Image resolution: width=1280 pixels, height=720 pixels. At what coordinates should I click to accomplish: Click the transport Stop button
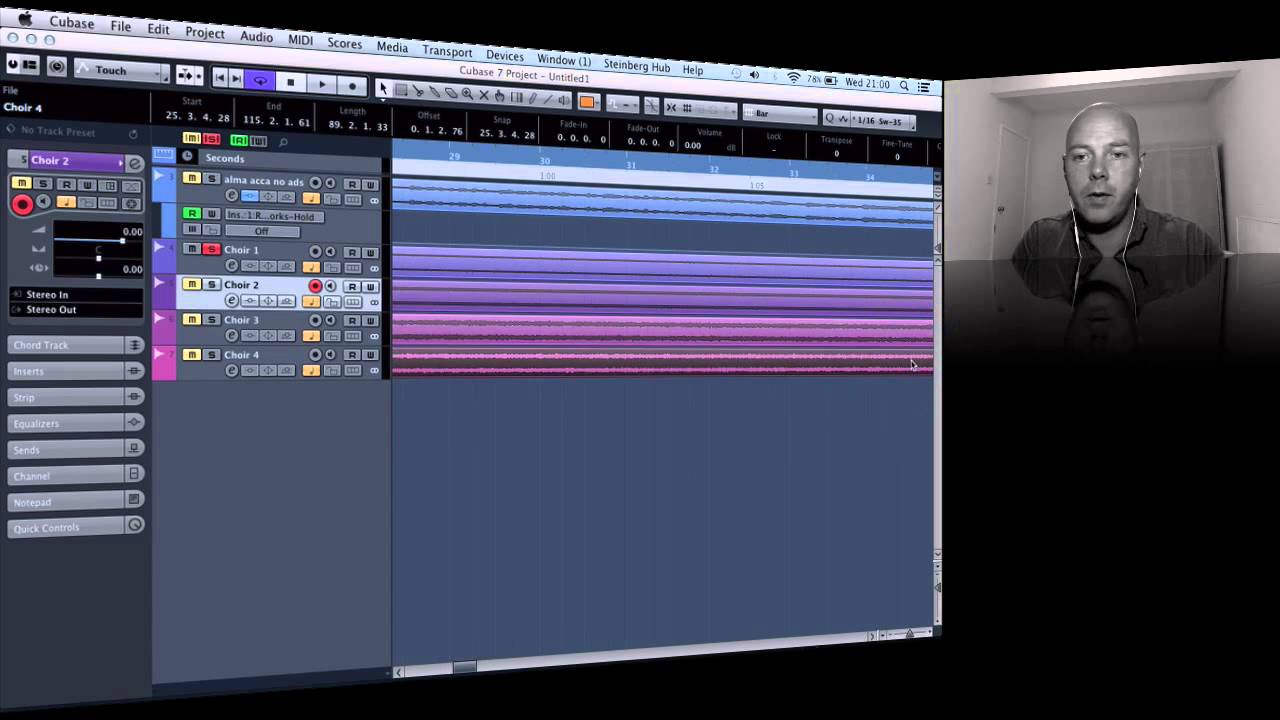tap(290, 82)
